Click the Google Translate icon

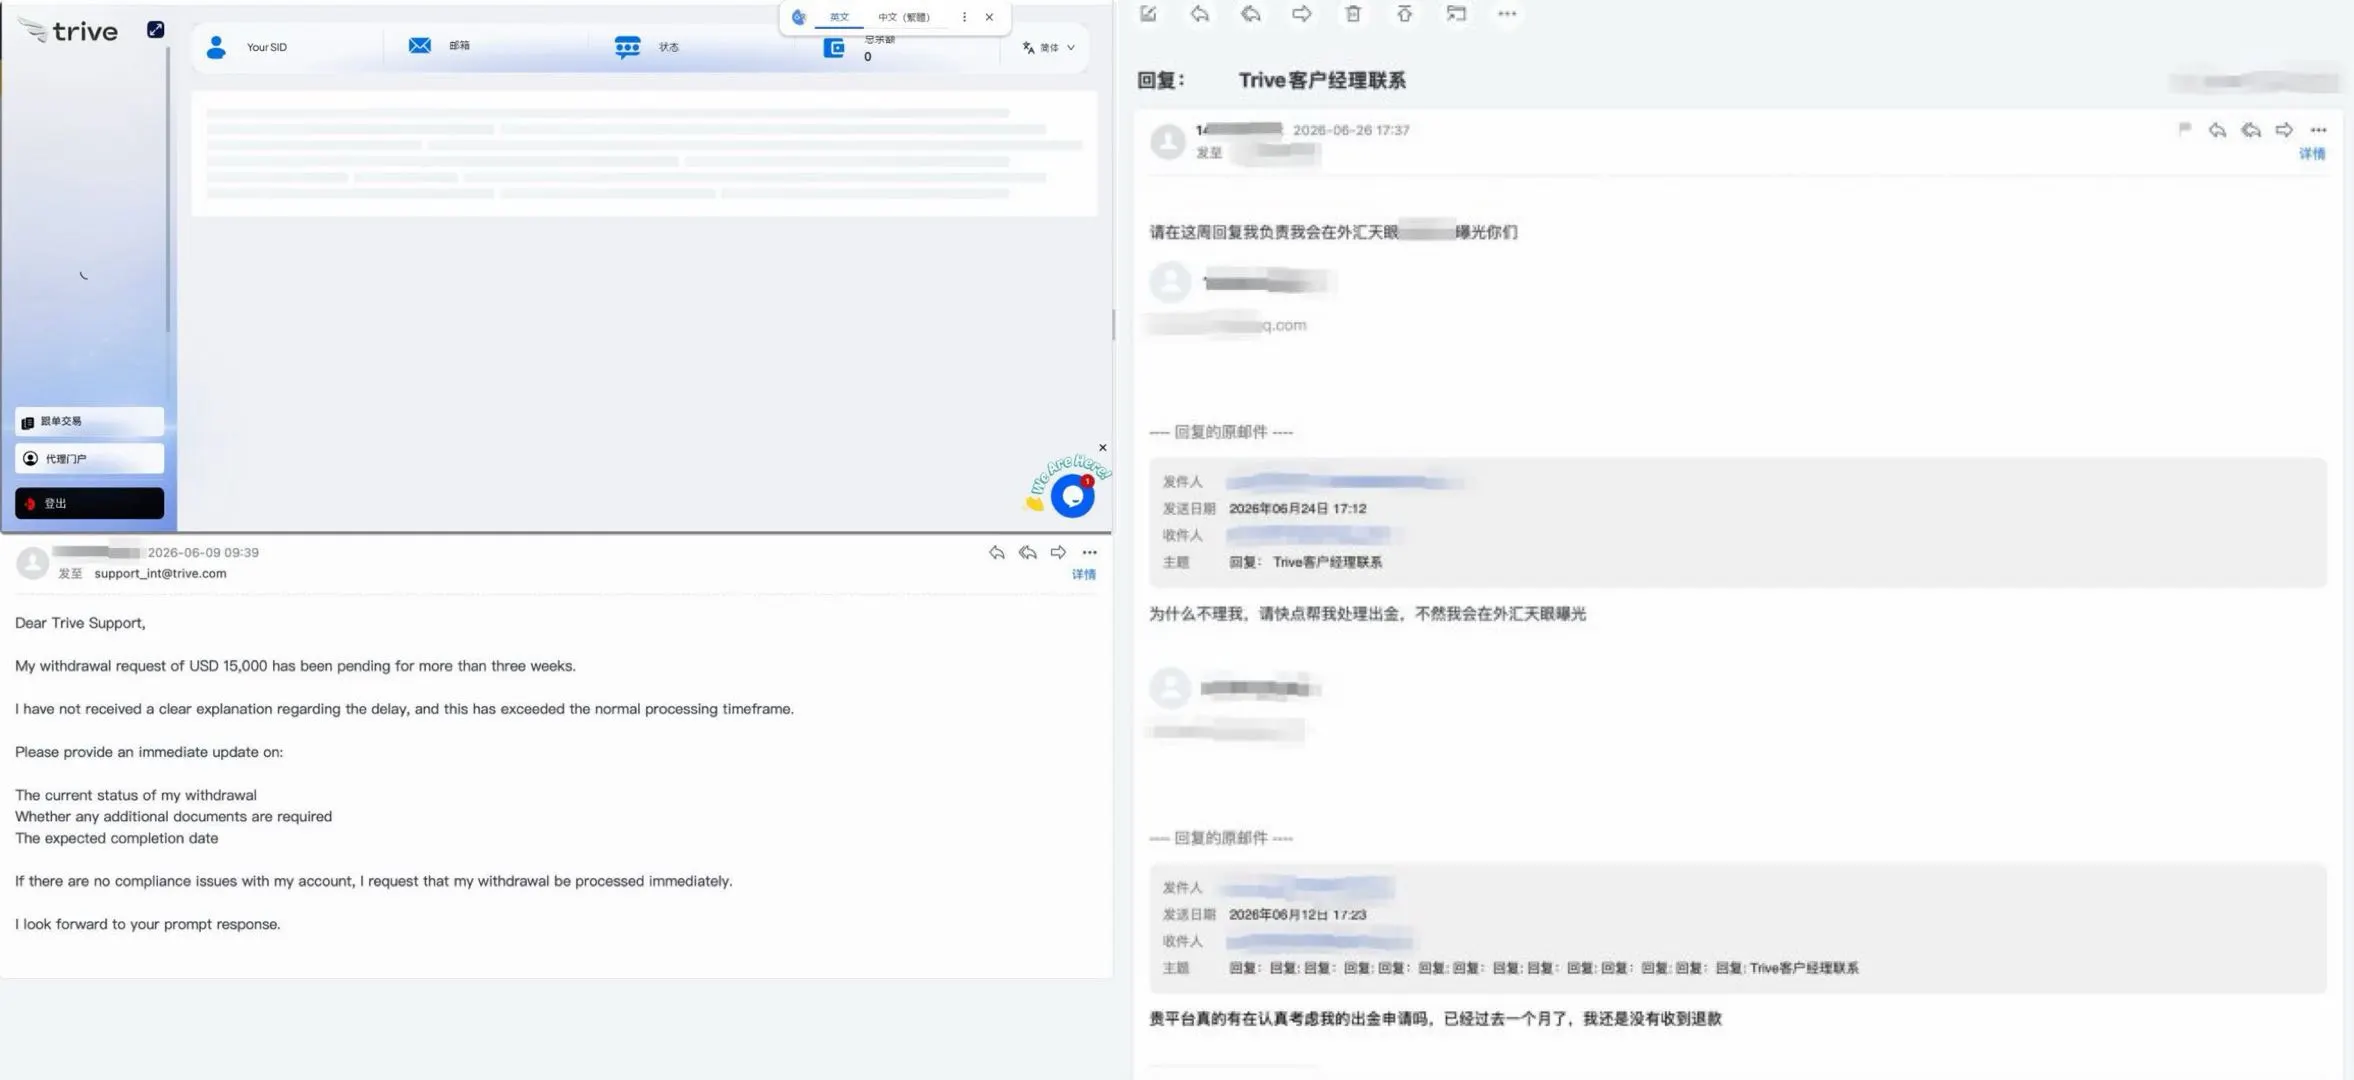pos(798,17)
